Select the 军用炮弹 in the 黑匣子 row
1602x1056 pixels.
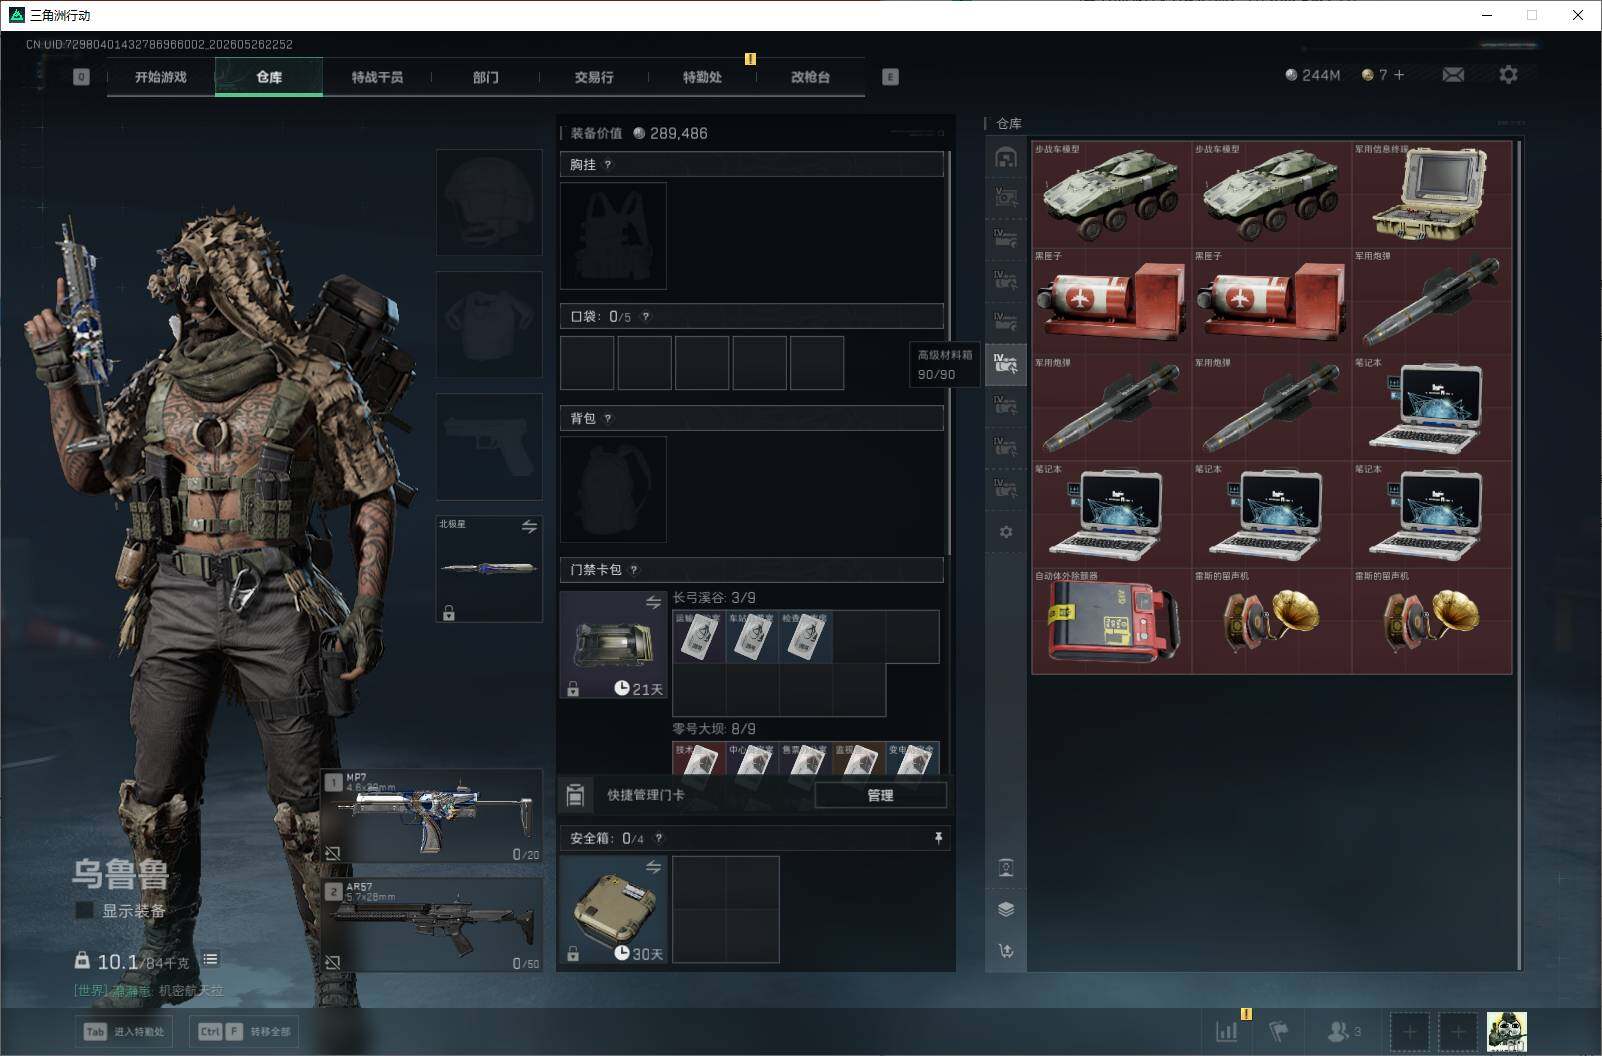point(1432,301)
